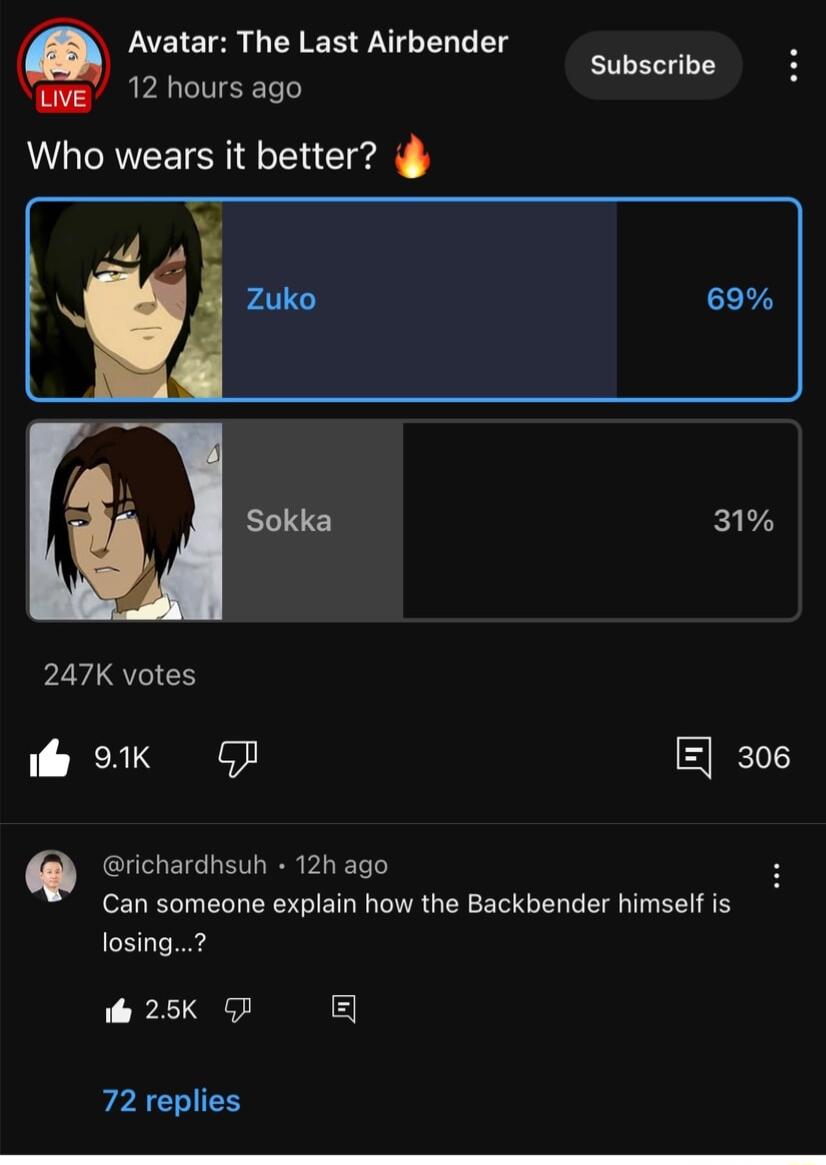Dislike the poll post
Image resolution: width=826 pixels, height=1165 pixels.
[x=237, y=757]
